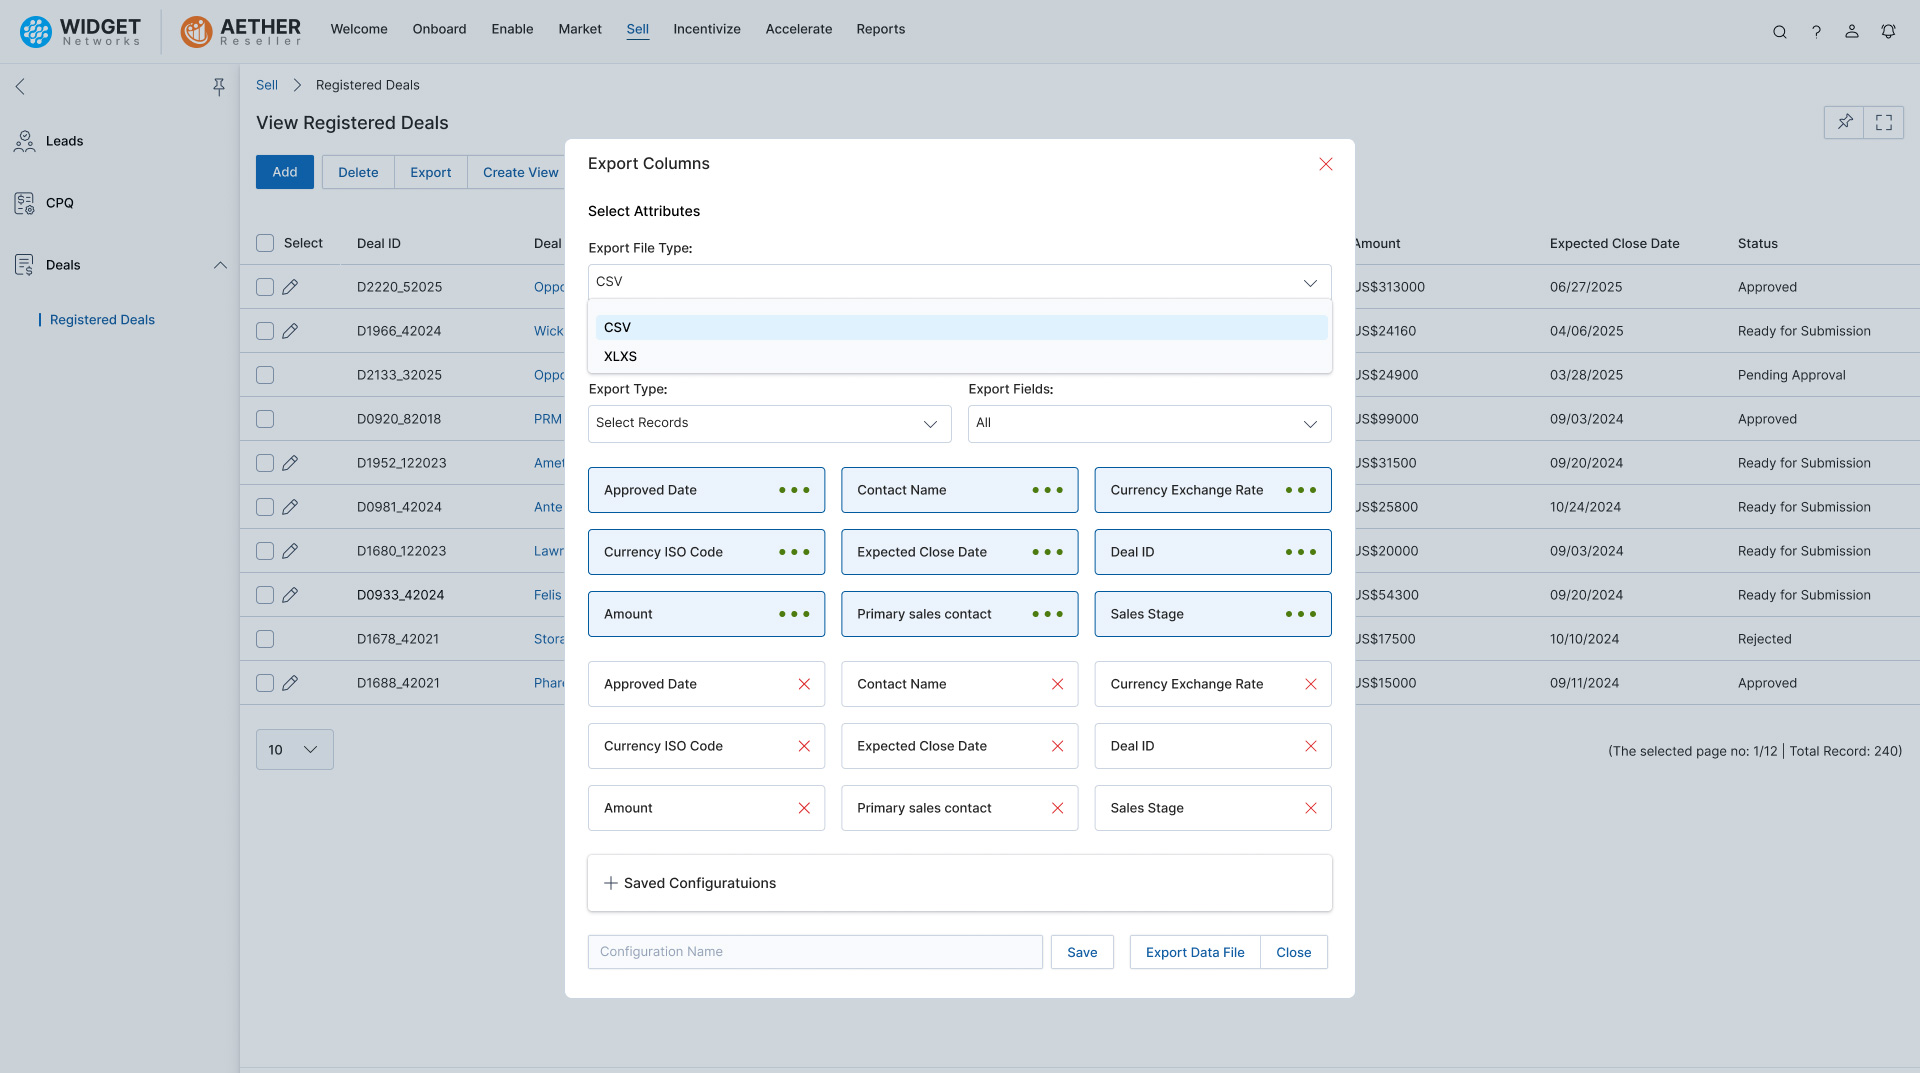This screenshot has width=1920, height=1073.
Task: Check the box for deal D2133_32025
Action: click(265, 375)
